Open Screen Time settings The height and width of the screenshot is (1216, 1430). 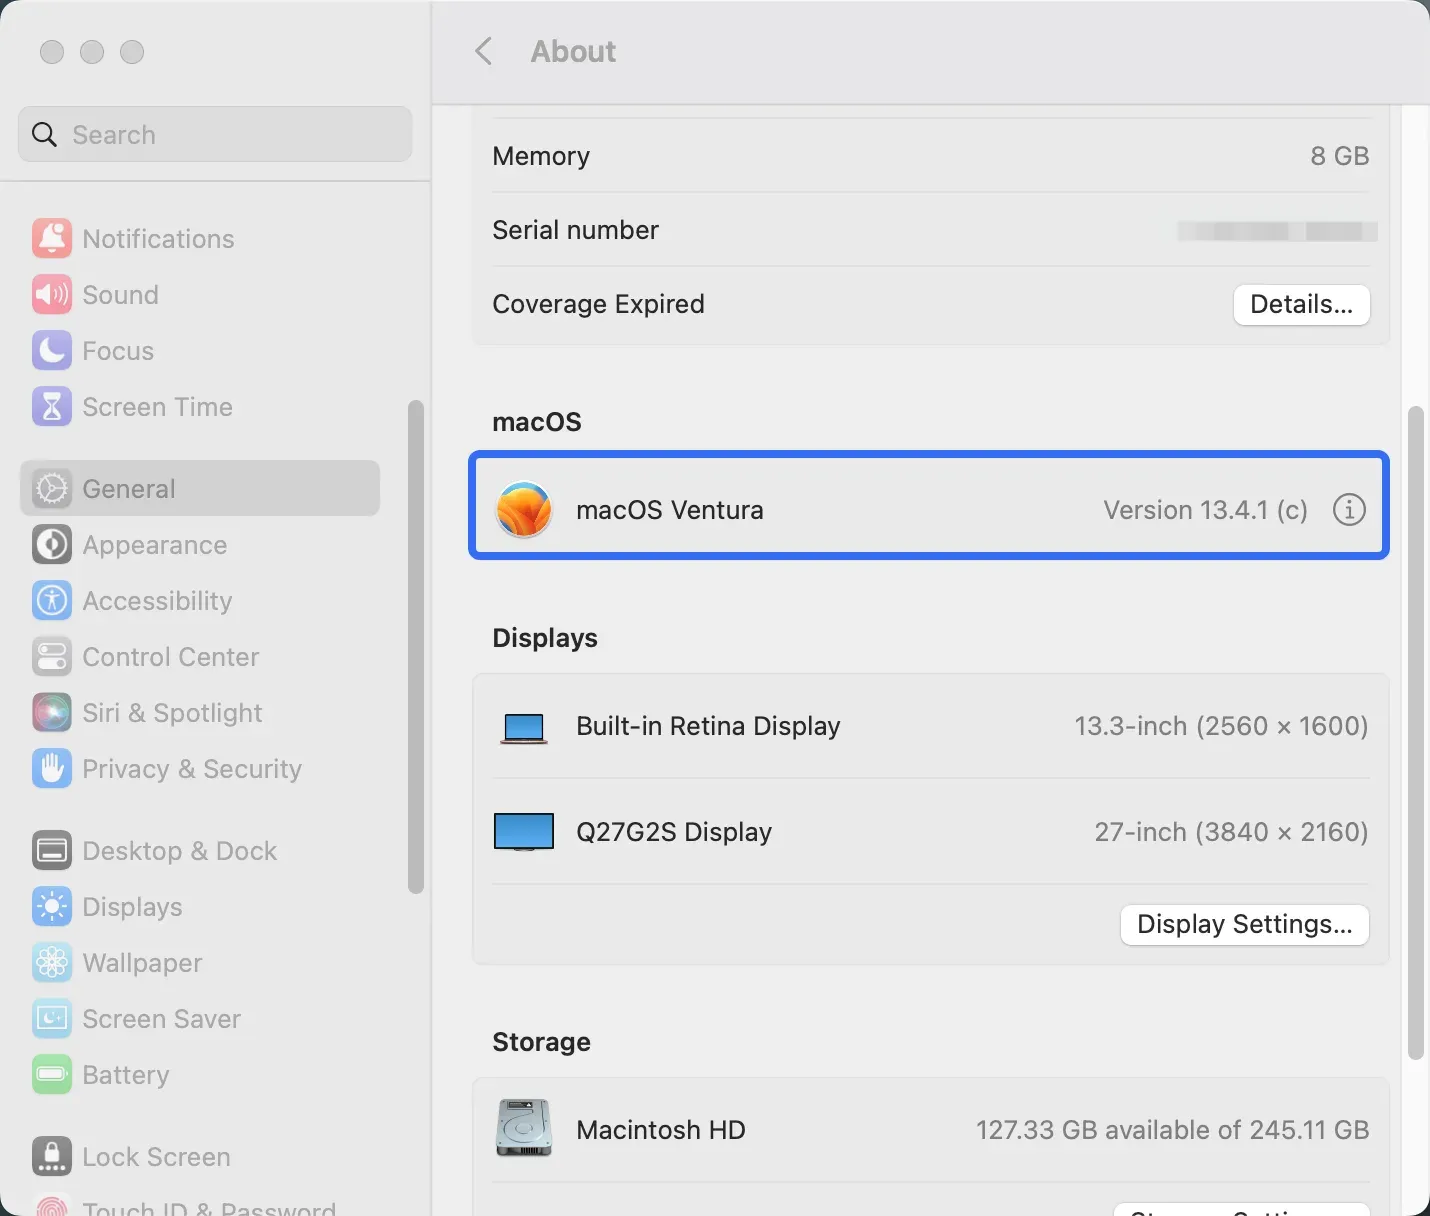(x=200, y=407)
